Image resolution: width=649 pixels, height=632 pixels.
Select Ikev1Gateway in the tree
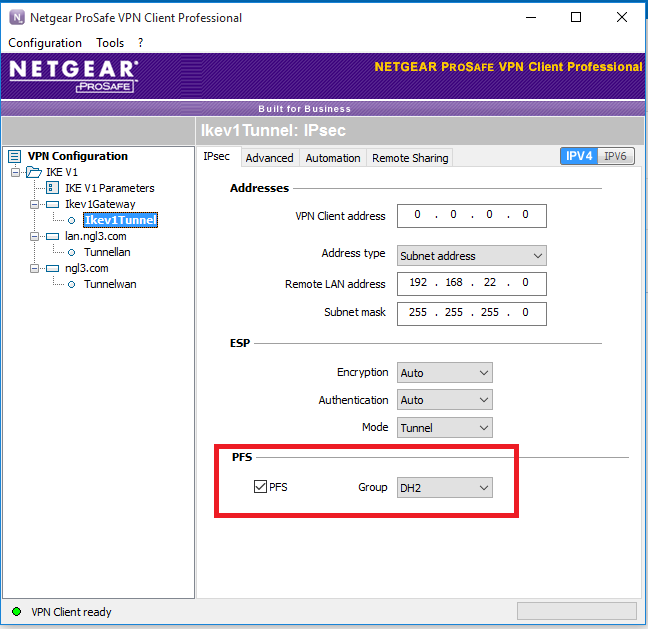100,204
